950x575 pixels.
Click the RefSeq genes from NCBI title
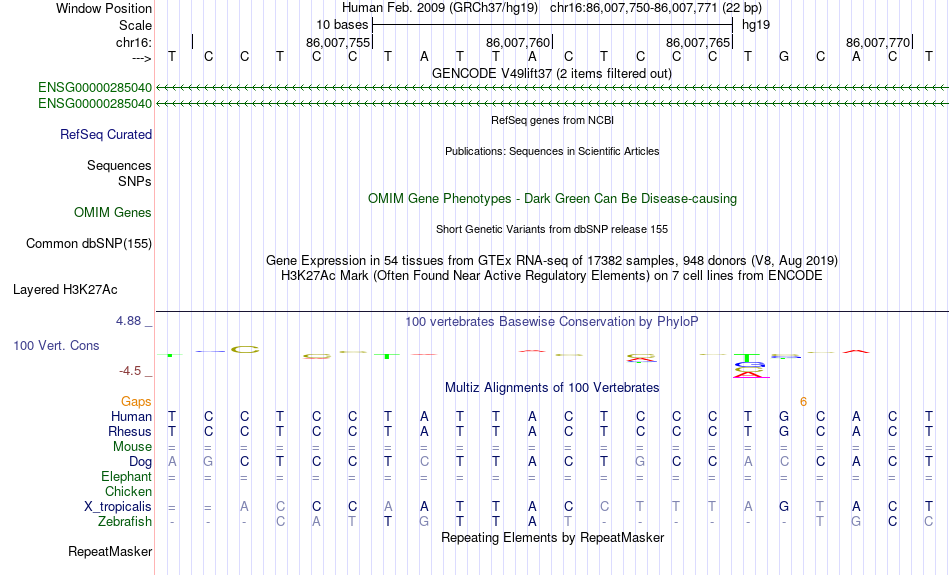552,120
